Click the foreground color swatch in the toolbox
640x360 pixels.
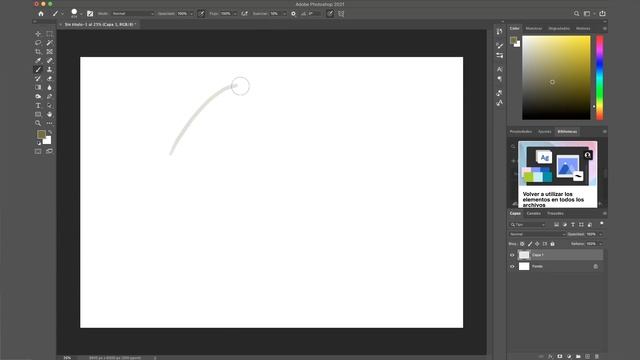[41, 134]
